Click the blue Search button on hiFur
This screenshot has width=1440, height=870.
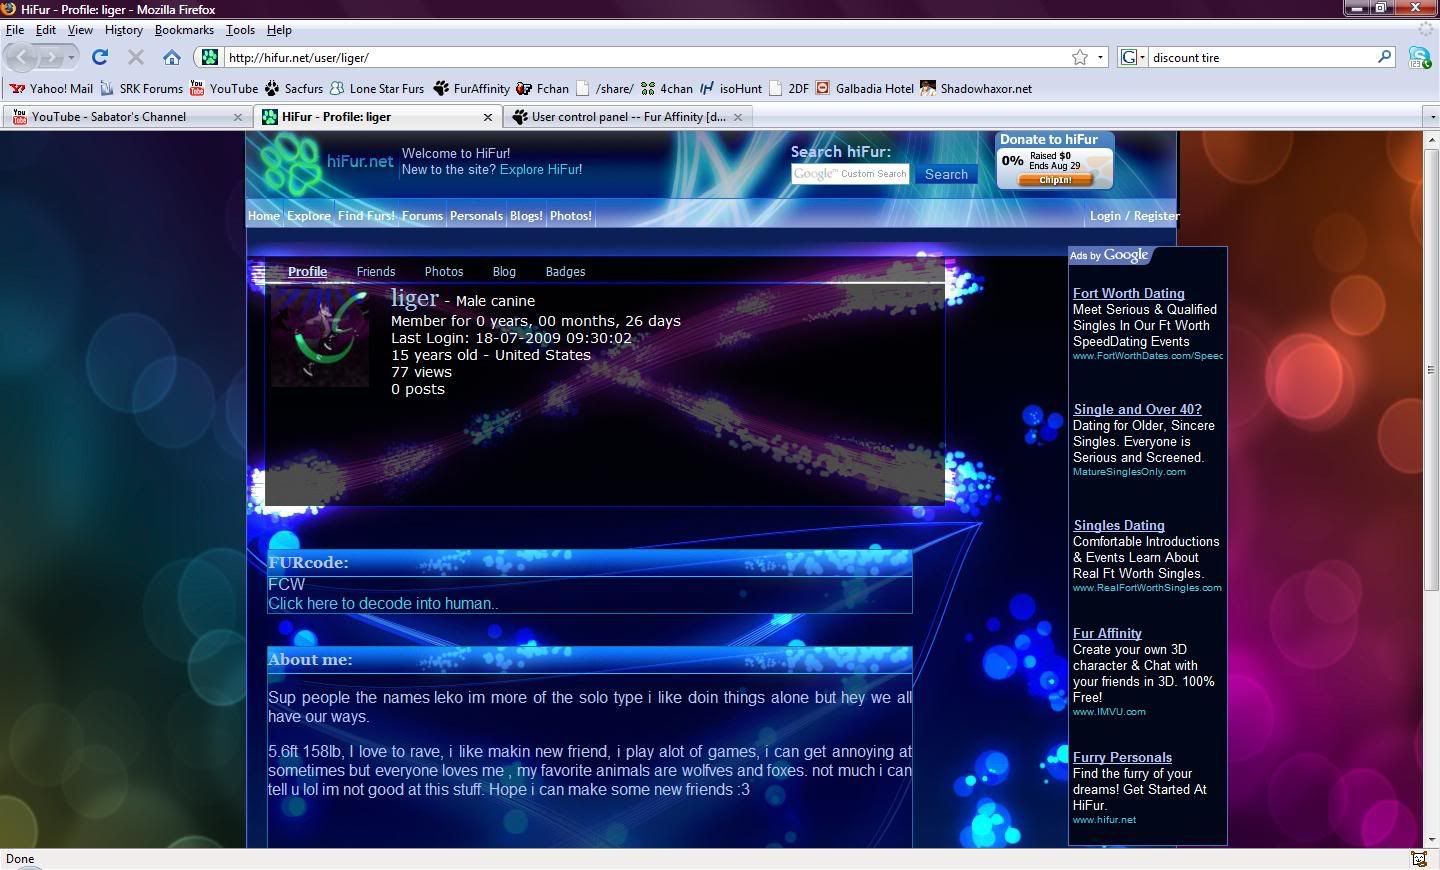(946, 174)
